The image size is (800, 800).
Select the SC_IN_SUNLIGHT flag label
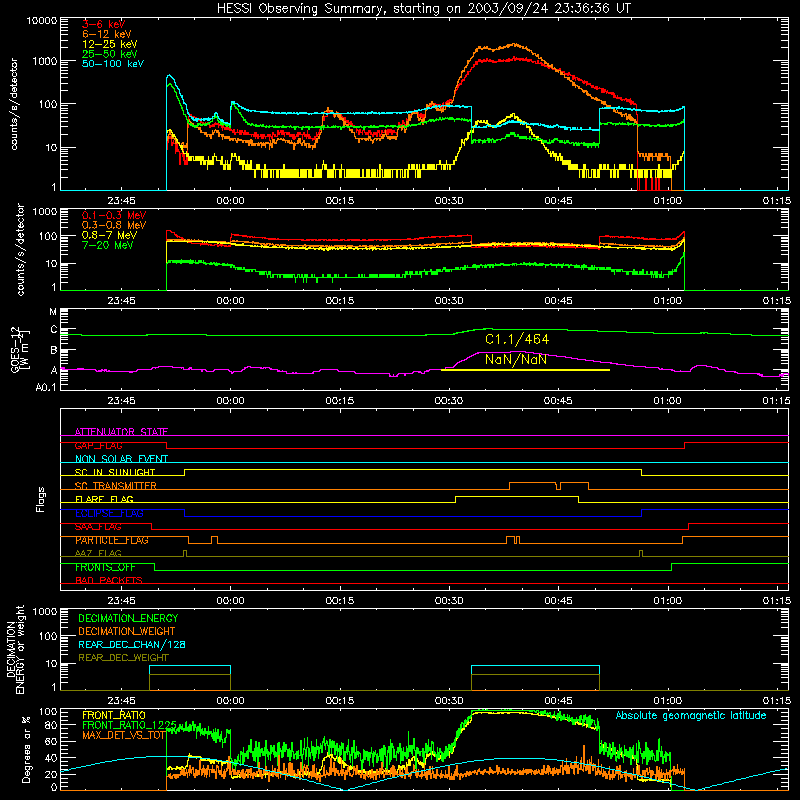115,472
